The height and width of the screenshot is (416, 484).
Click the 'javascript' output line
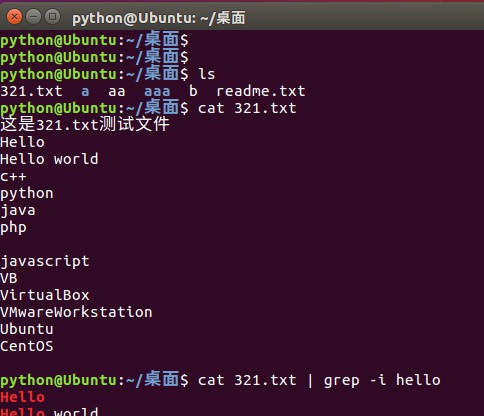click(45, 261)
